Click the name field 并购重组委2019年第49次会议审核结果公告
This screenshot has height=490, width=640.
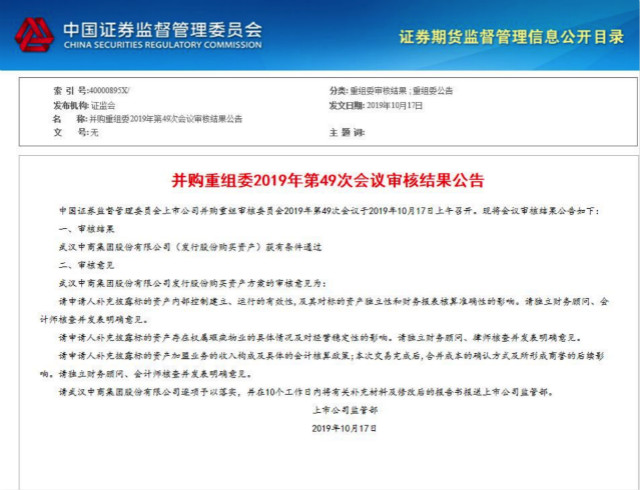click(166, 119)
